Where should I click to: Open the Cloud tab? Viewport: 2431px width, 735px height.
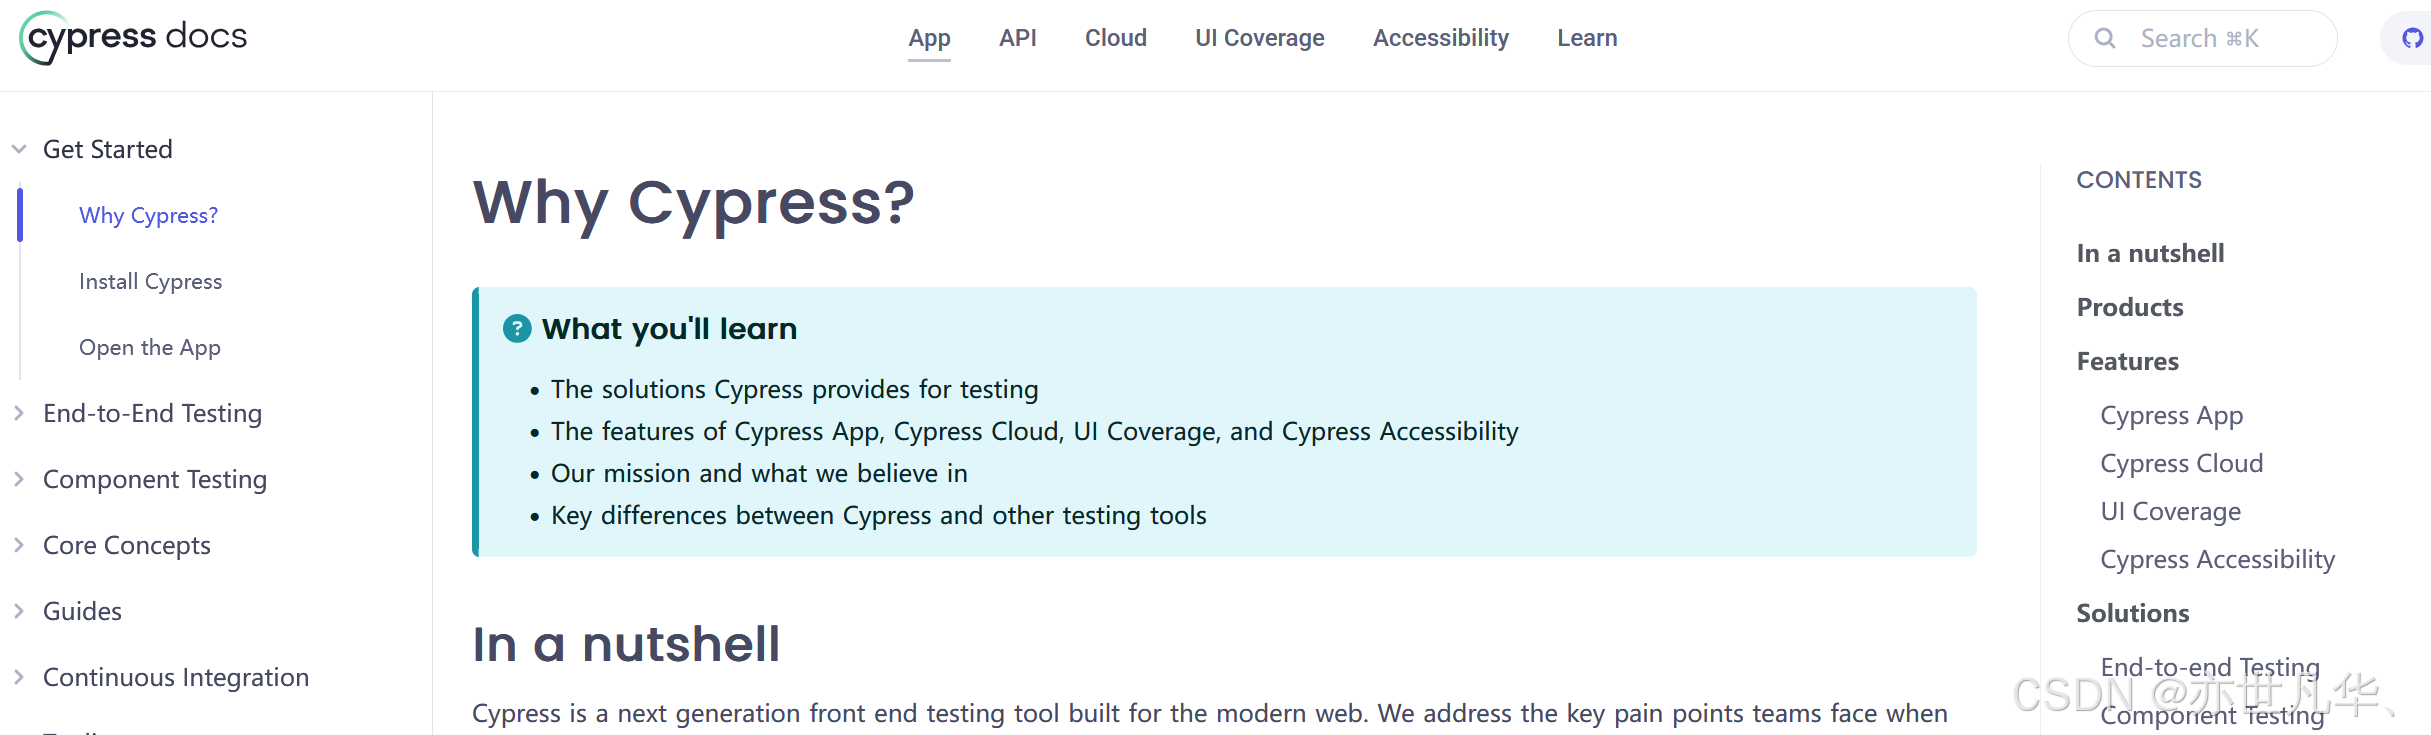pos(1115,38)
